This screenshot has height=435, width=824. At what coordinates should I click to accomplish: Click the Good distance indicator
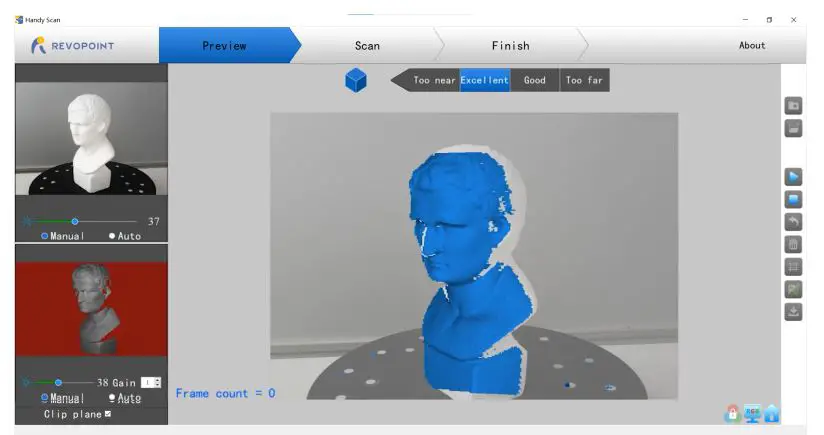(x=534, y=80)
